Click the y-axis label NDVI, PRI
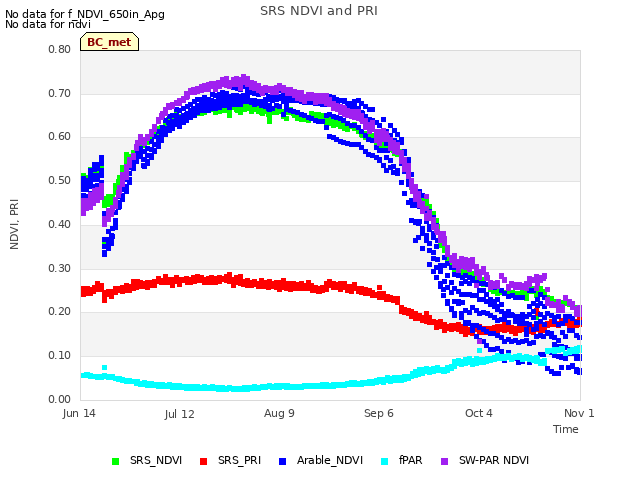The image size is (640, 480). 14,224
